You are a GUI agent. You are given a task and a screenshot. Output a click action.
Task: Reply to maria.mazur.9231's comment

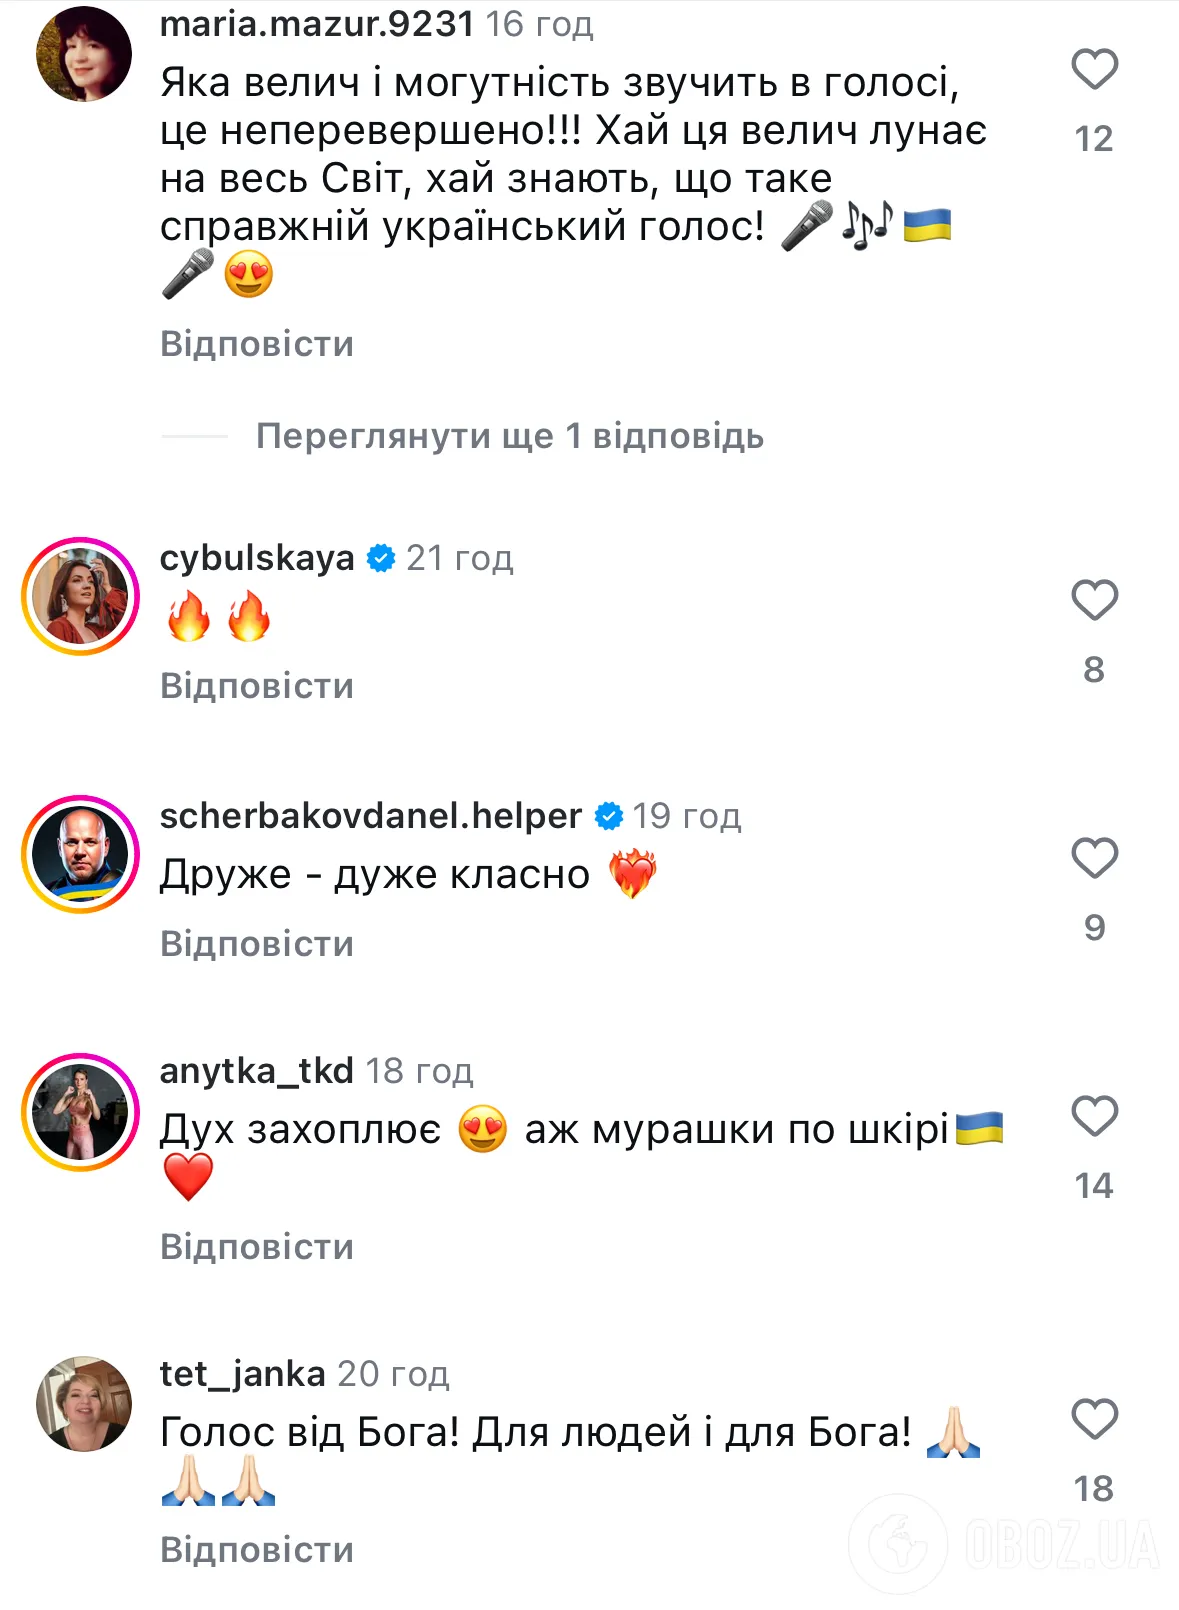[257, 344]
